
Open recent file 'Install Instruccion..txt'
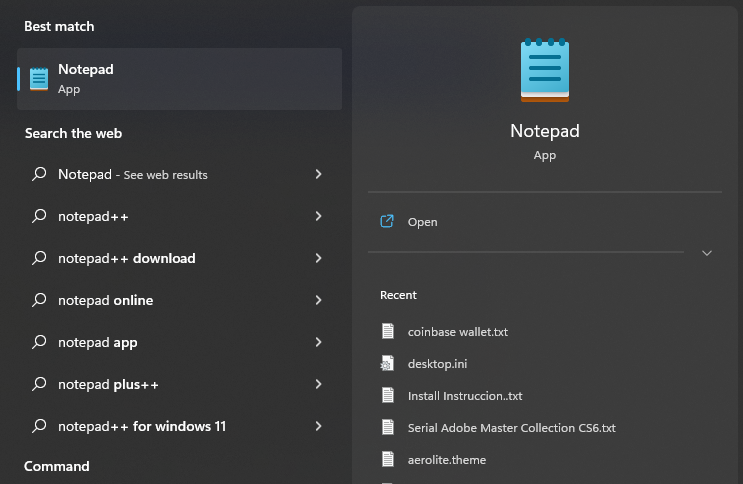pyautogui.click(x=465, y=396)
